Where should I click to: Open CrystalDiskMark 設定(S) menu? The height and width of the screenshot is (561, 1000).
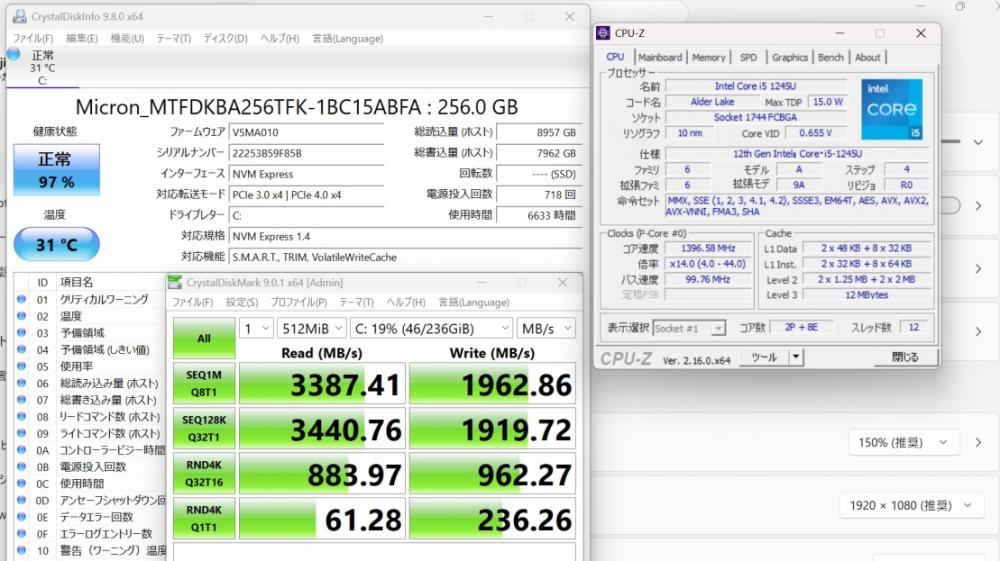pyautogui.click(x=242, y=302)
